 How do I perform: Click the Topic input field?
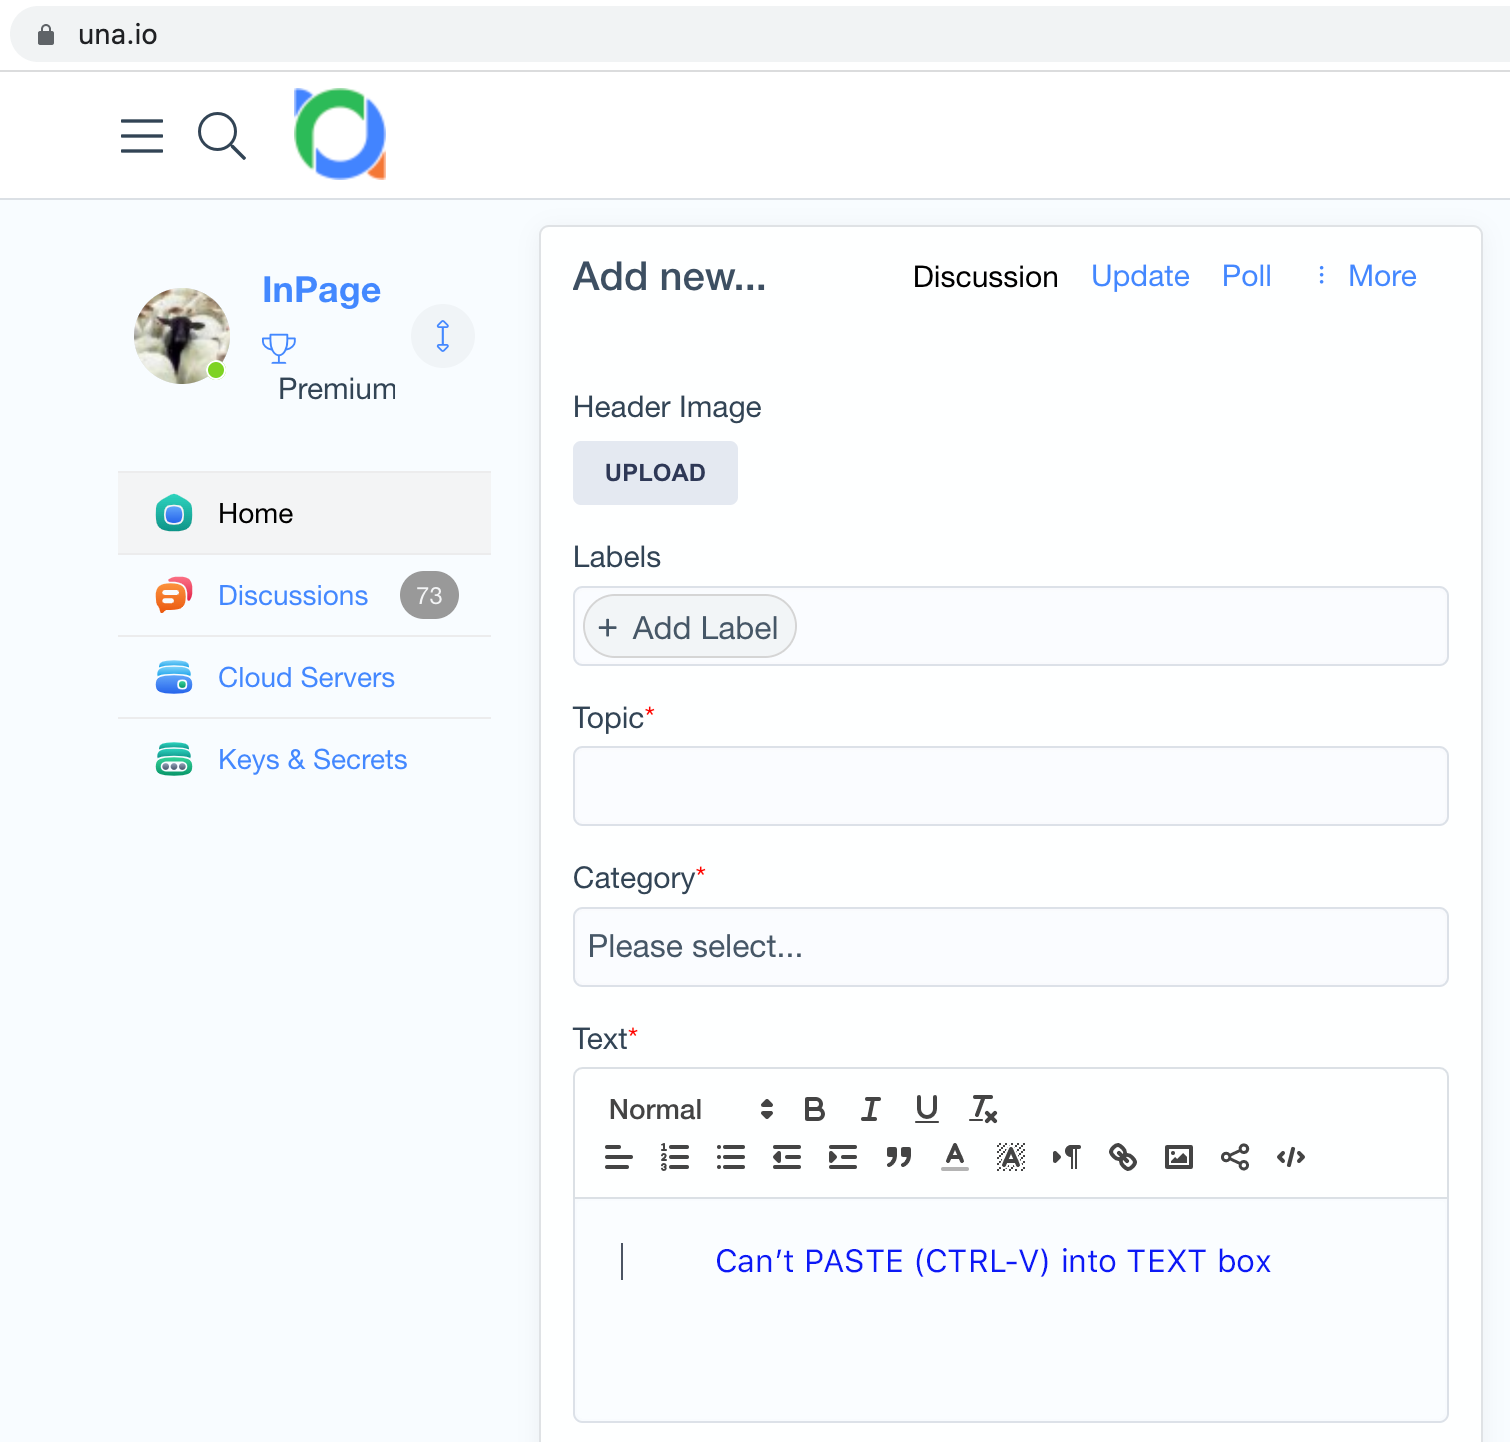(x=1010, y=786)
